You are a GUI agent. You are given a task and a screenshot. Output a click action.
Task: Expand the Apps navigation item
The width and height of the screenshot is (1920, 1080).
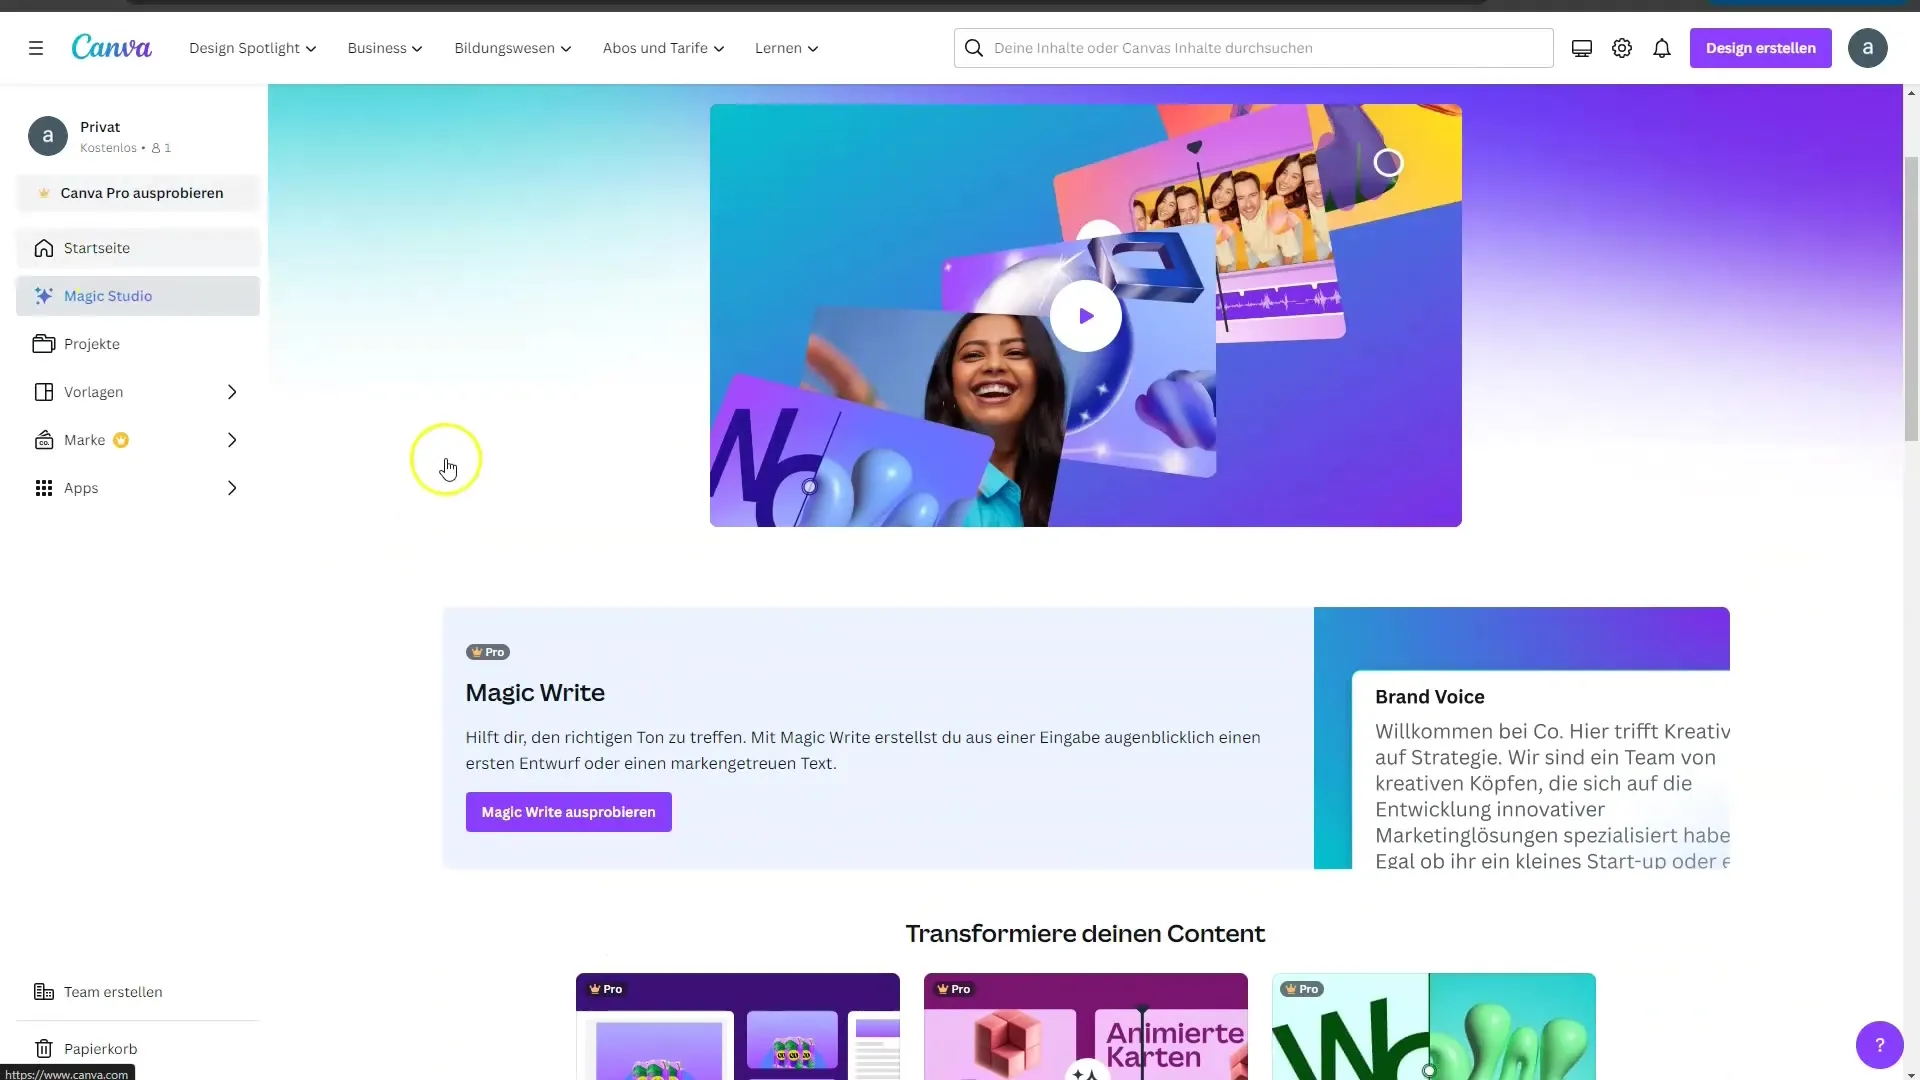click(232, 488)
